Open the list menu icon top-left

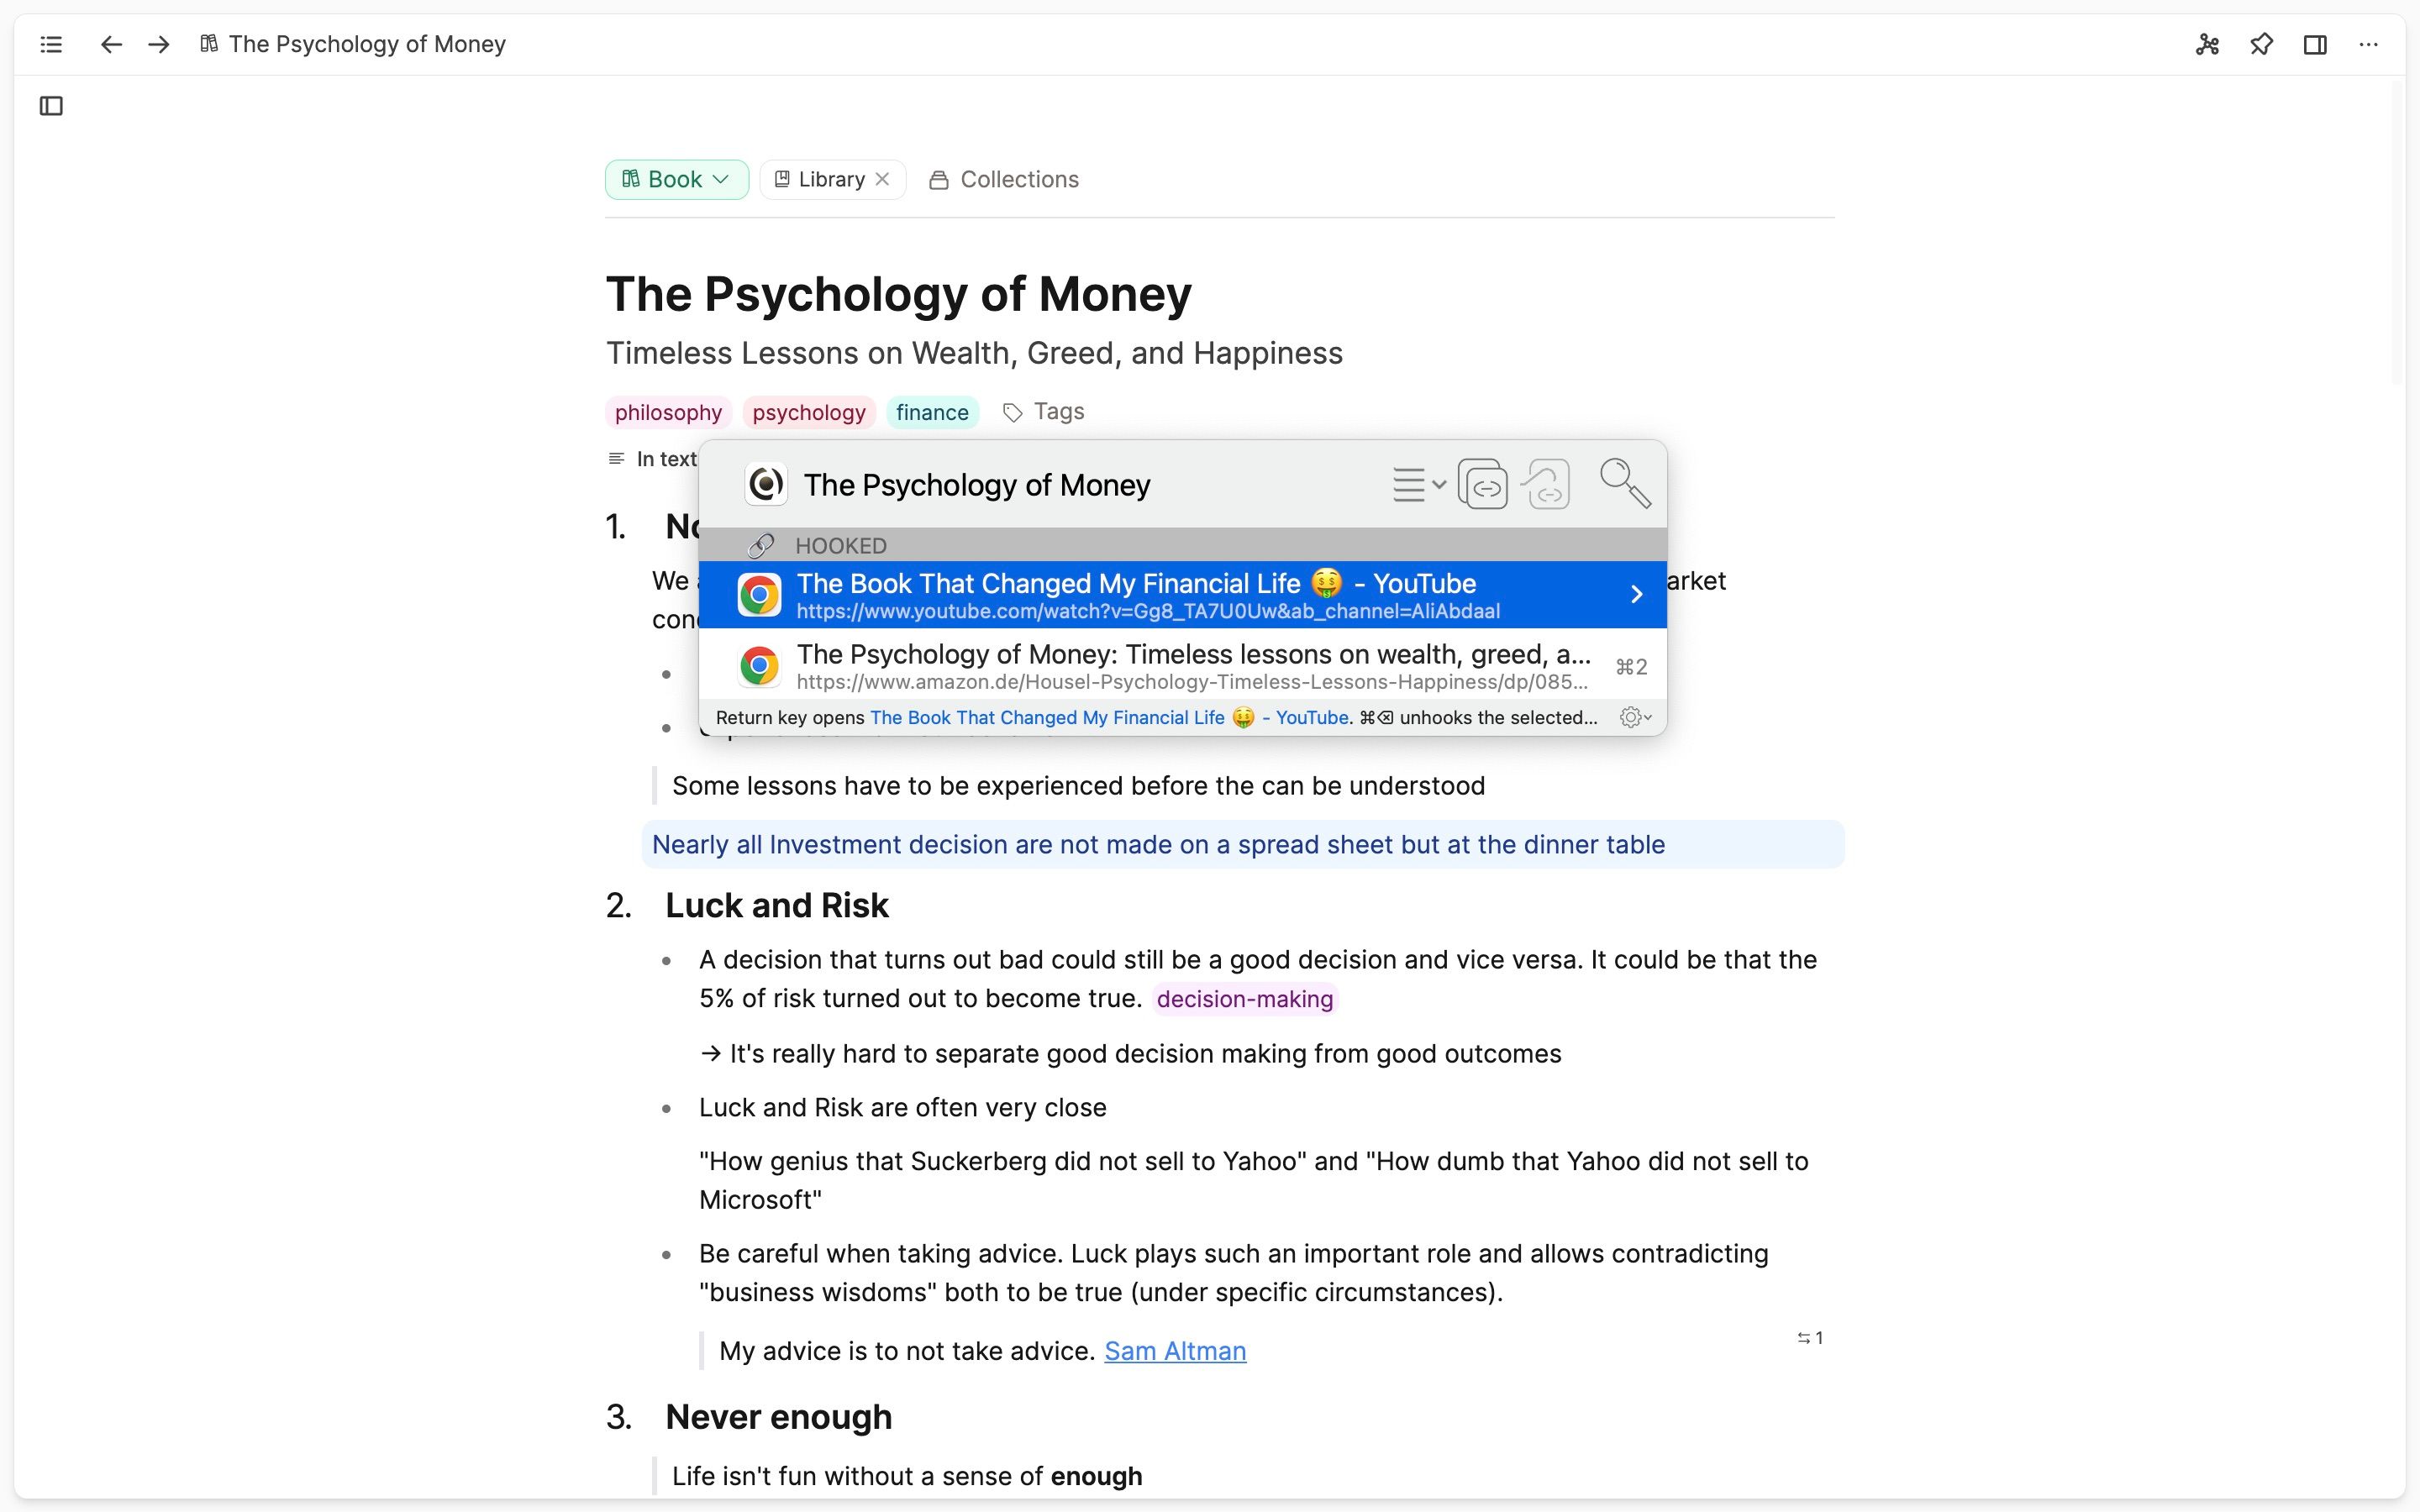coord(51,44)
